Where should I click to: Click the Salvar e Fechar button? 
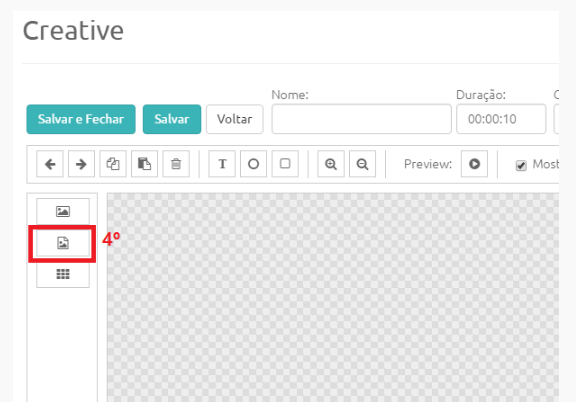pyautogui.click(x=81, y=119)
